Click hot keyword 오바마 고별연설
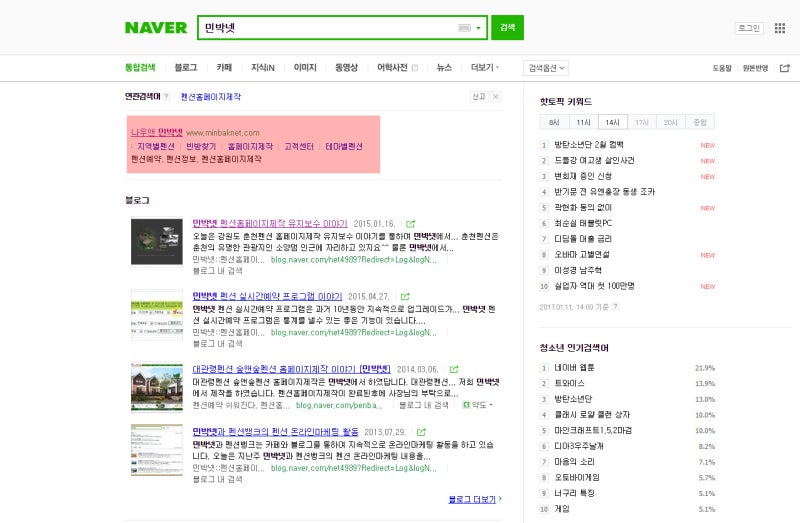The width and height of the screenshot is (800, 523). [582, 254]
